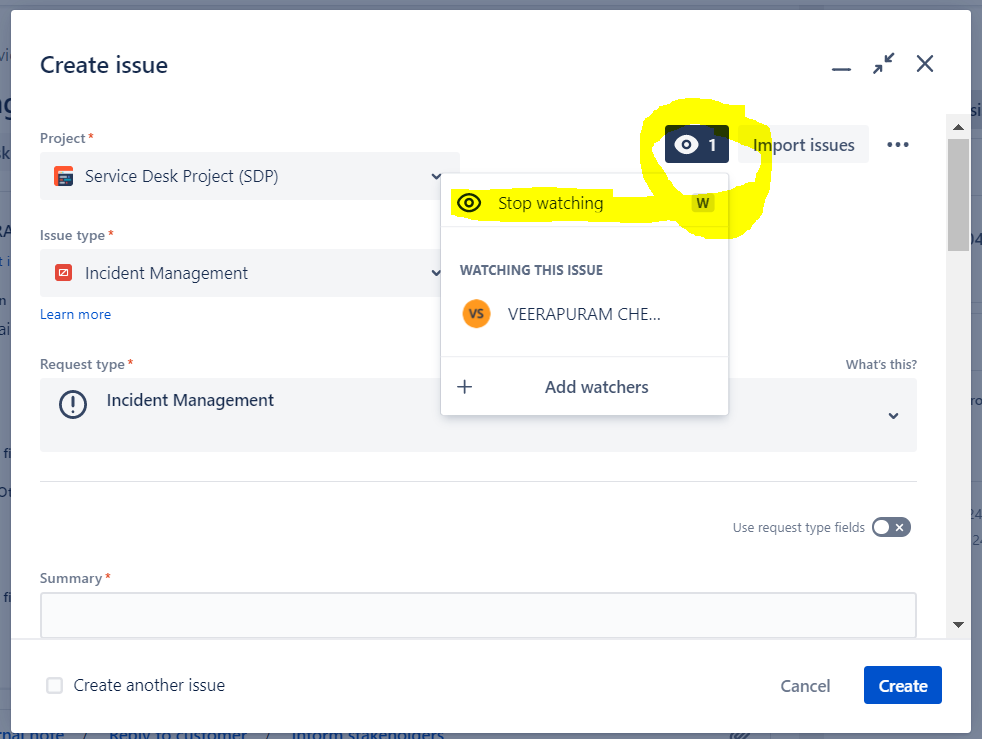Viewport: 982px width, 739px height.
Task: Click the plus icon beside Add watchers
Action: [x=465, y=387]
